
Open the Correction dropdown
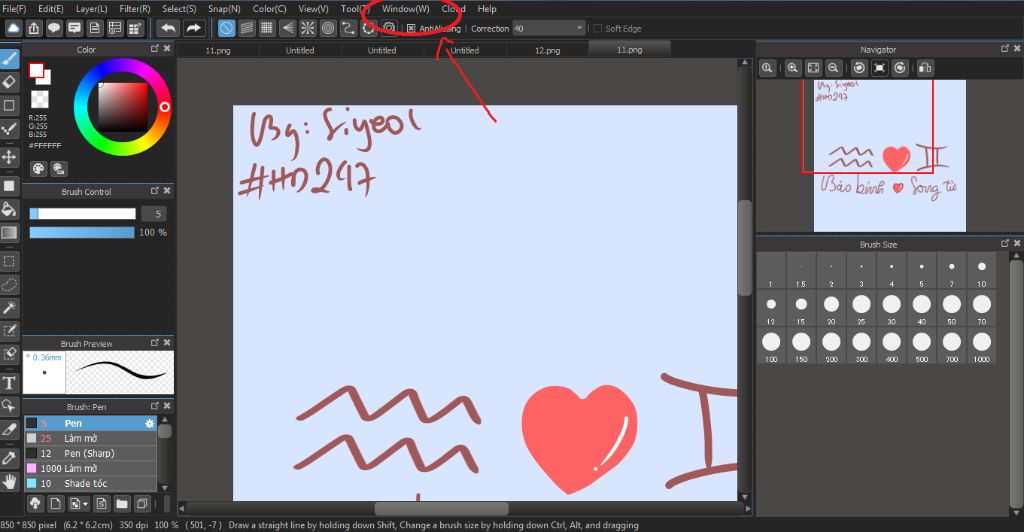pos(549,28)
